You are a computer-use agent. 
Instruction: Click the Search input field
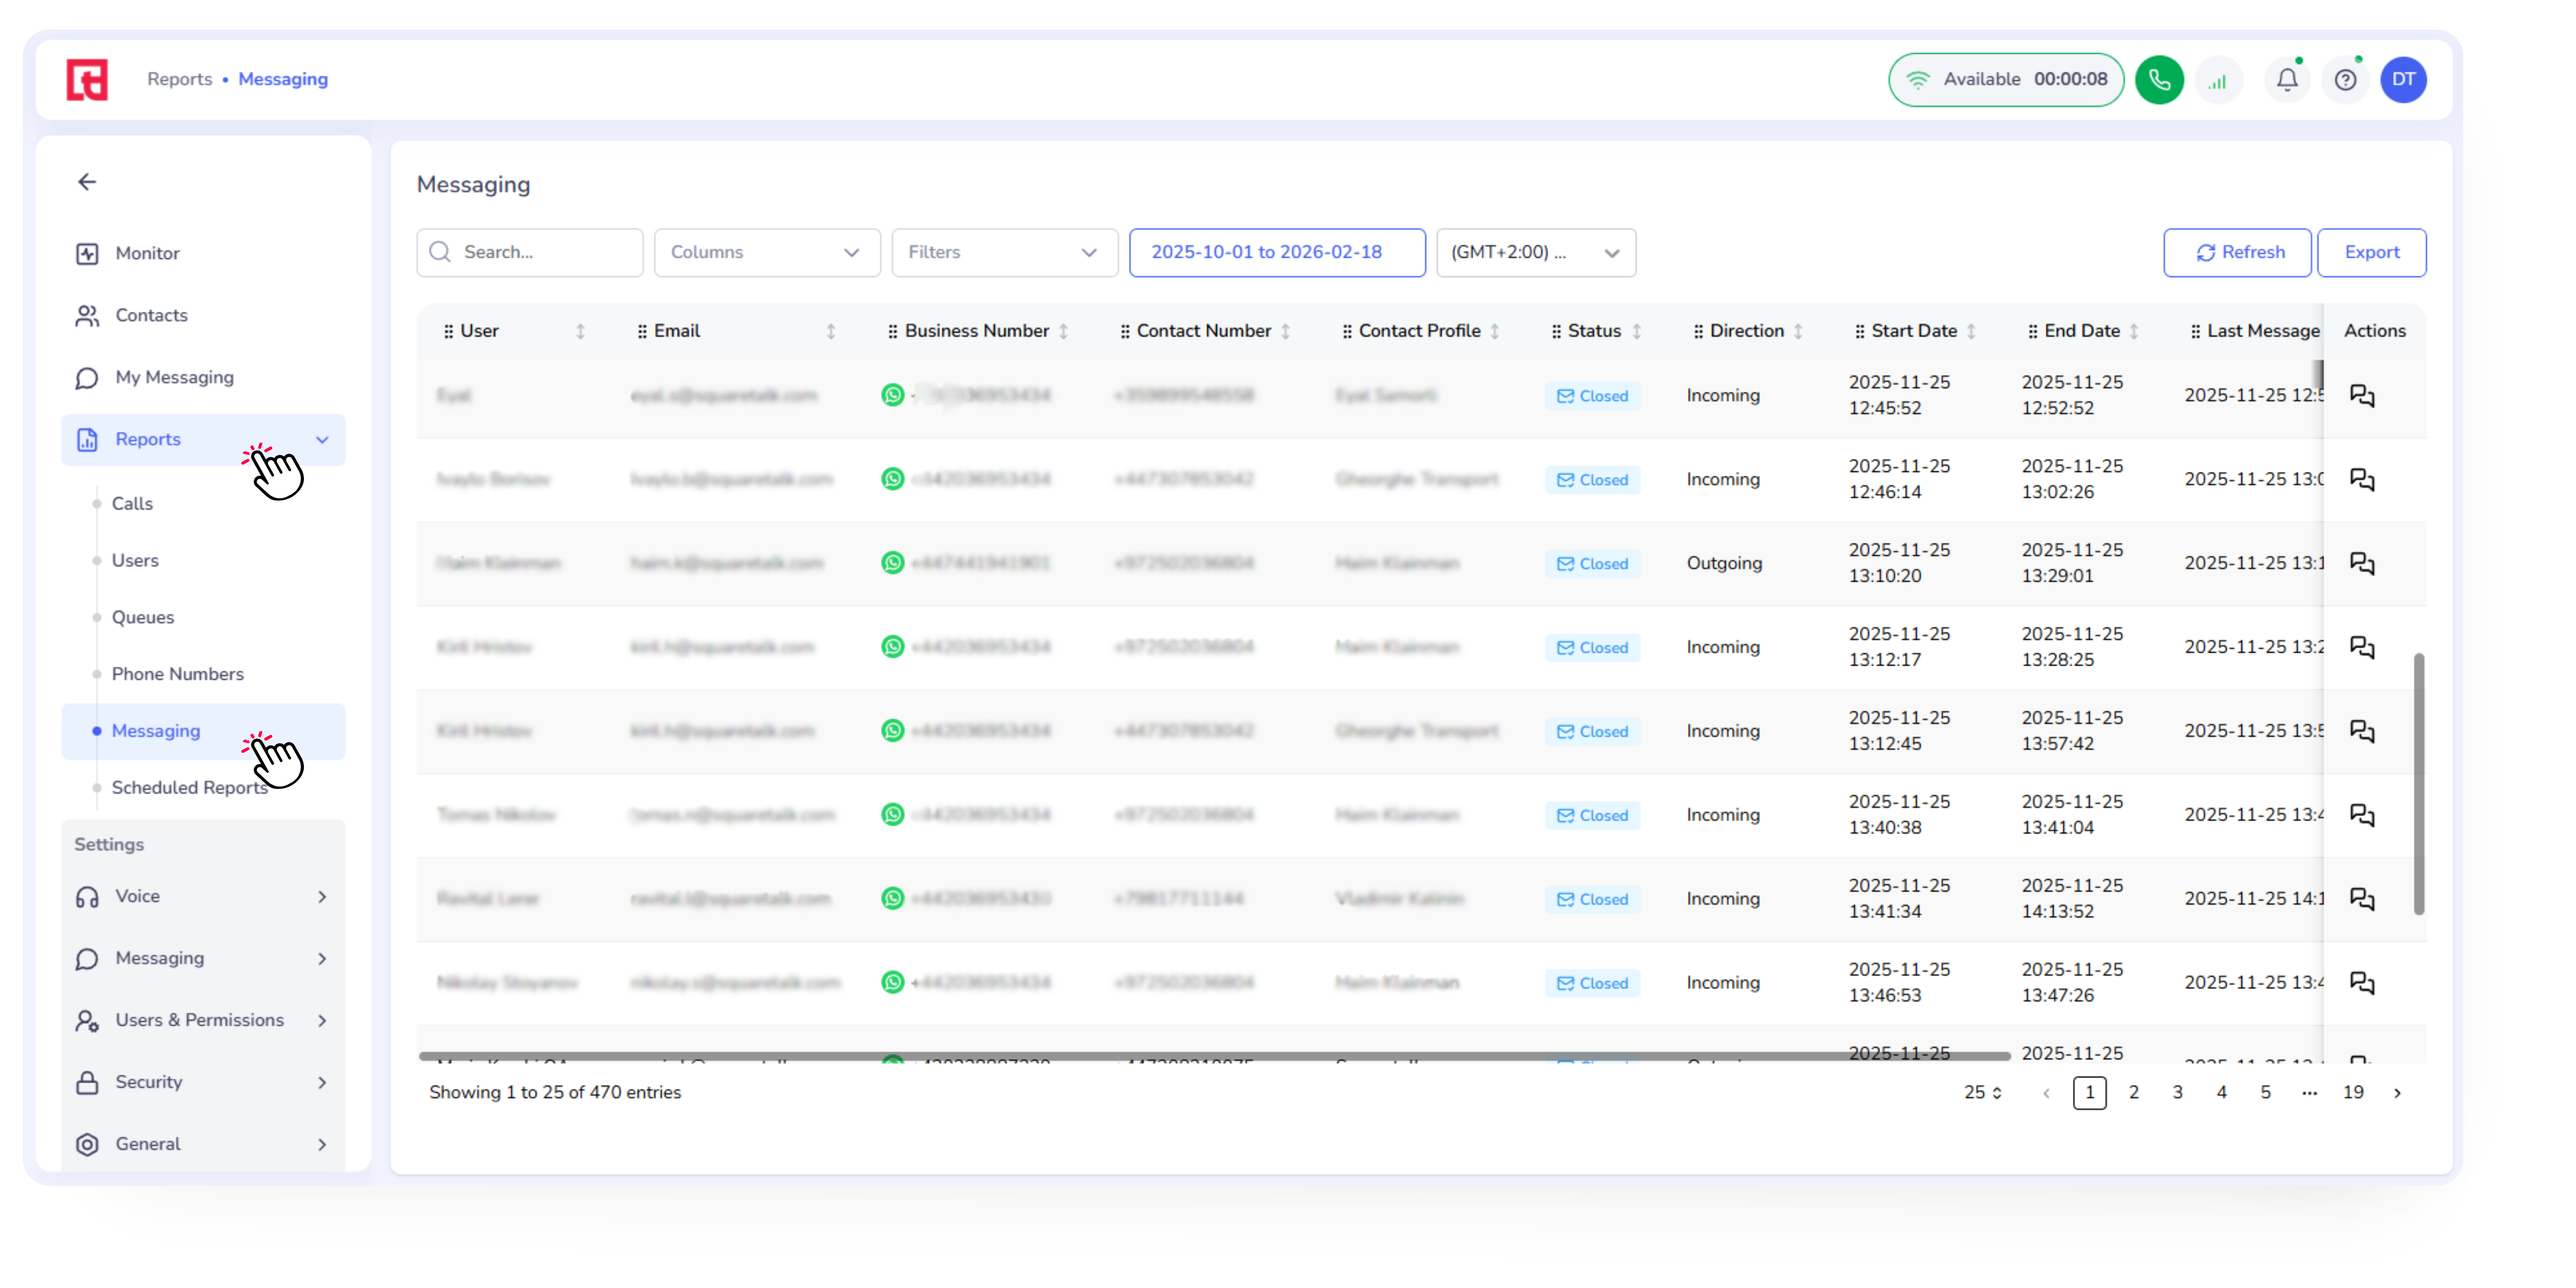pyautogui.click(x=530, y=253)
